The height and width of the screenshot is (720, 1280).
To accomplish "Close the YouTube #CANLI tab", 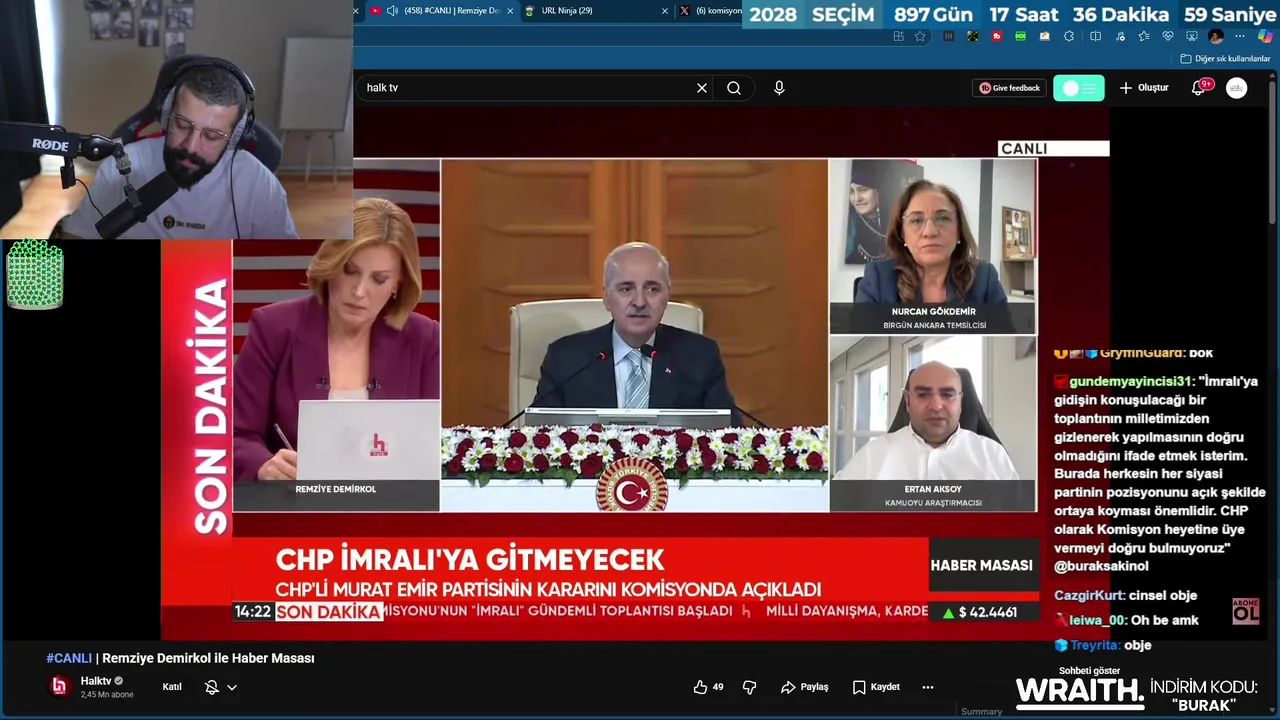I will [x=510, y=11].
